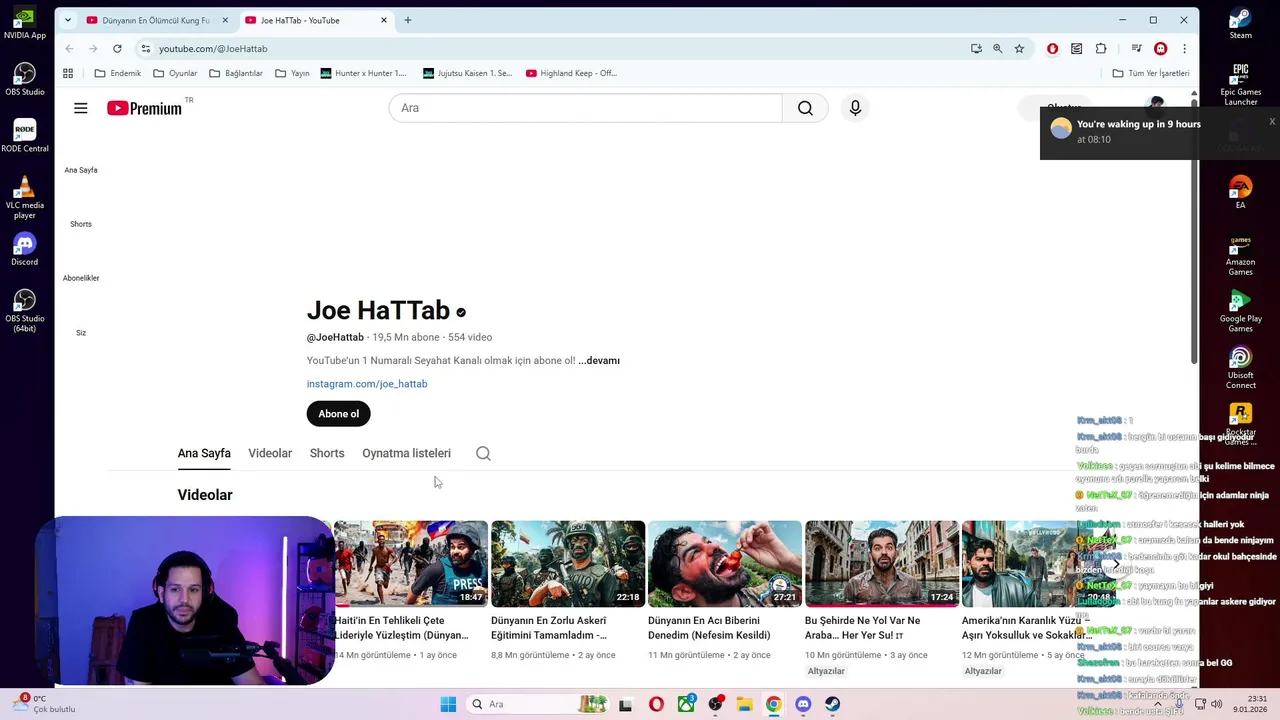Click the install app icon in address bar

tap(976, 48)
